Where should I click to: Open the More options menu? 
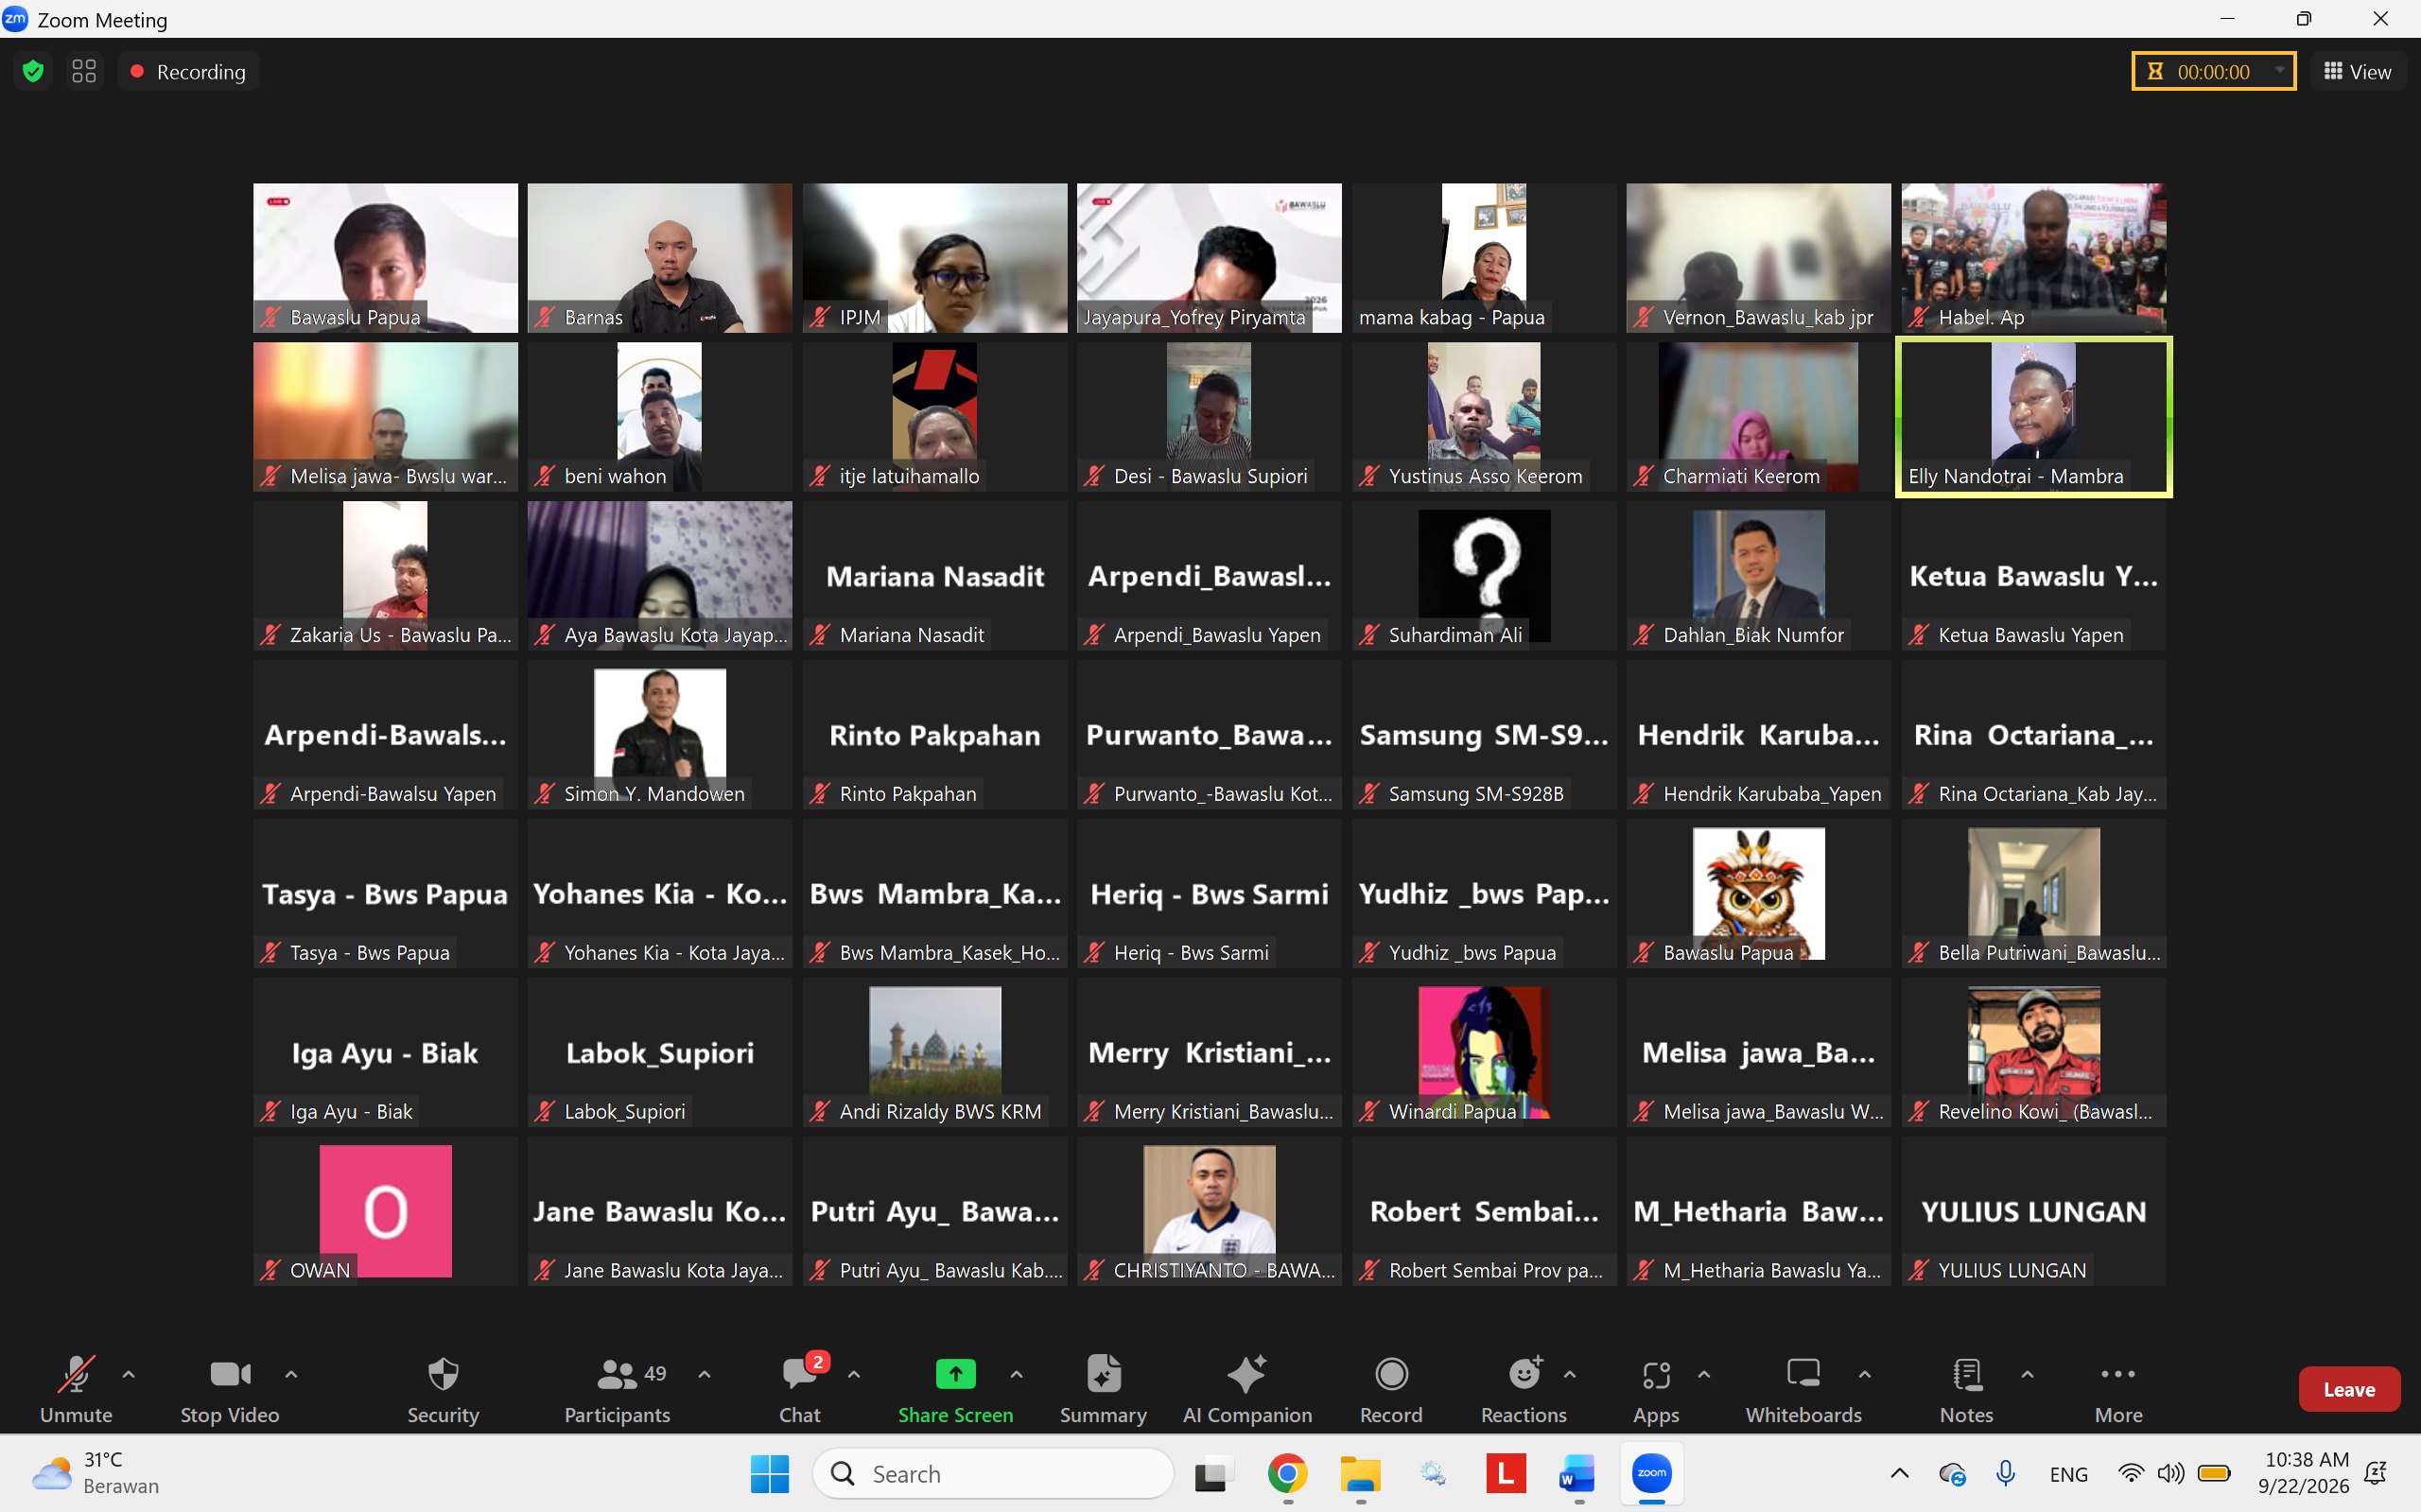(x=2118, y=1389)
